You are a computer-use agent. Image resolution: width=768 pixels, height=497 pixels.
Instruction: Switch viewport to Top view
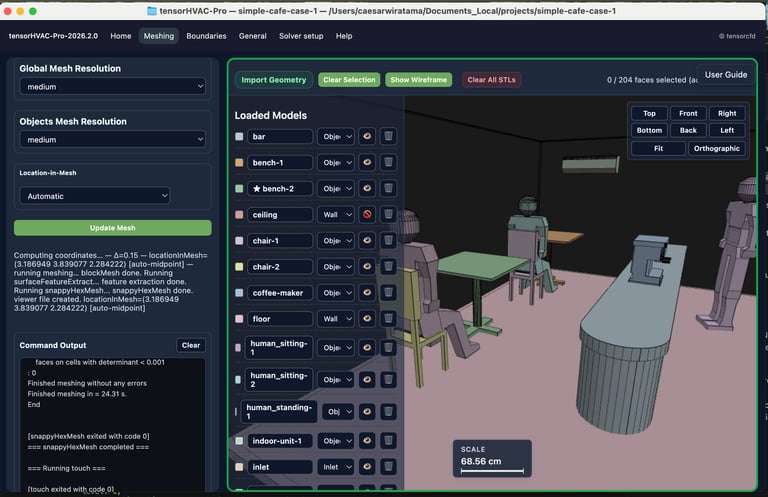(649, 113)
